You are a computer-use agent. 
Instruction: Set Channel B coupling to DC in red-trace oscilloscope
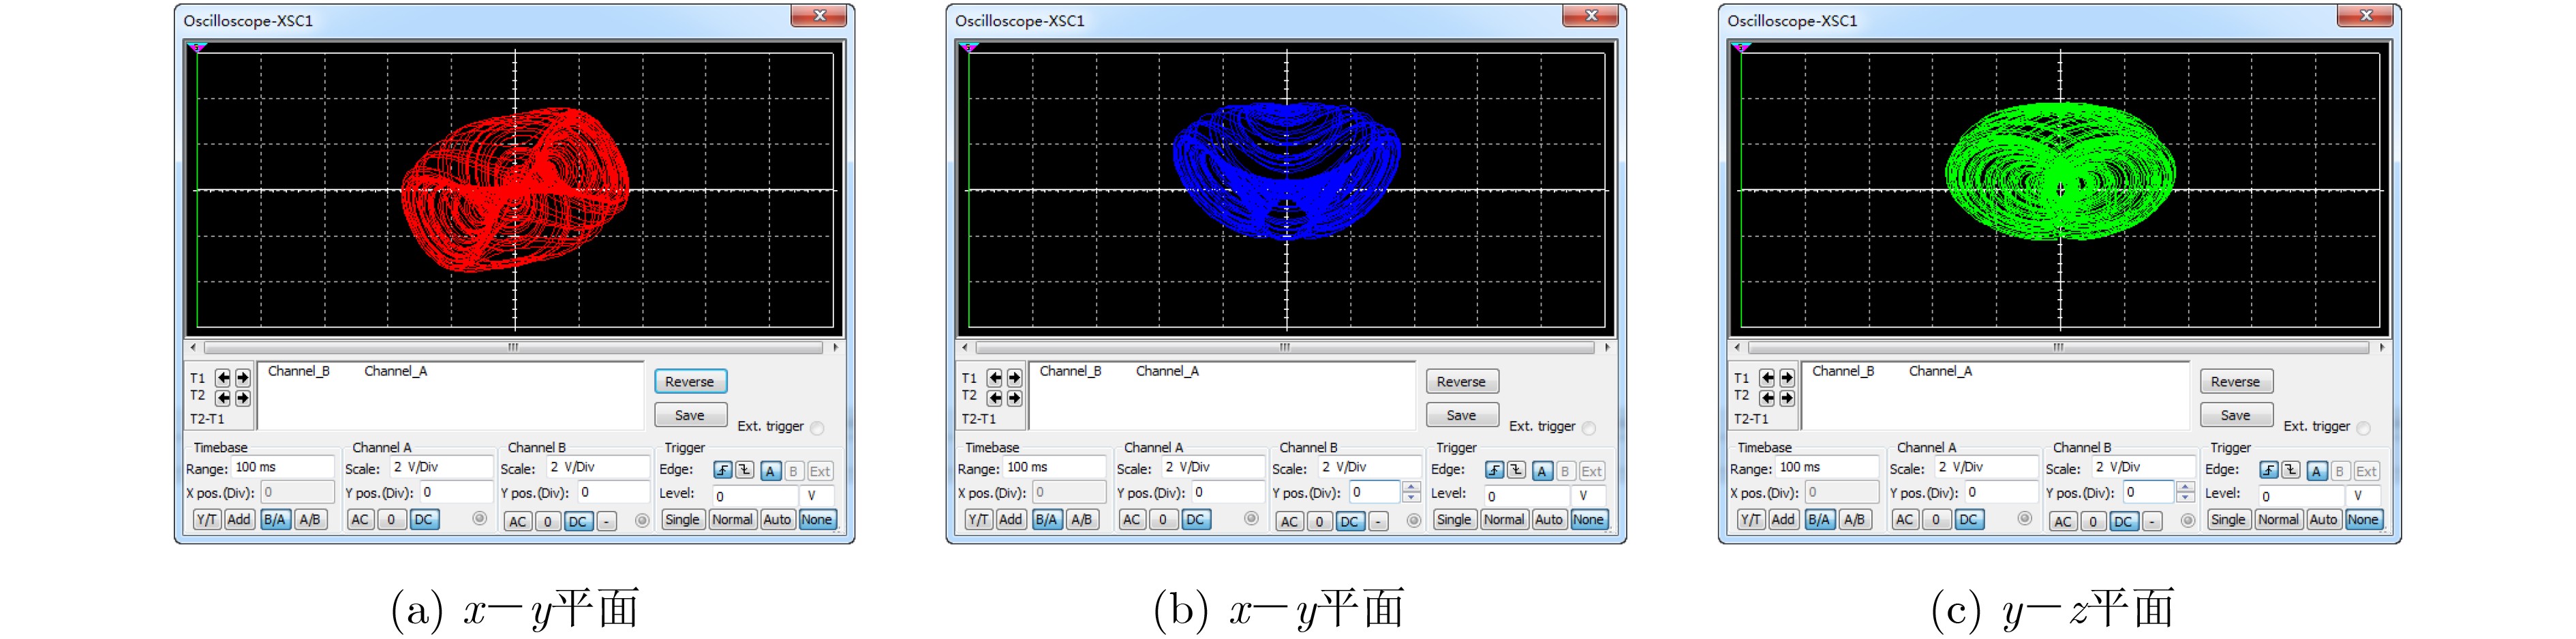click(x=578, y=522)
